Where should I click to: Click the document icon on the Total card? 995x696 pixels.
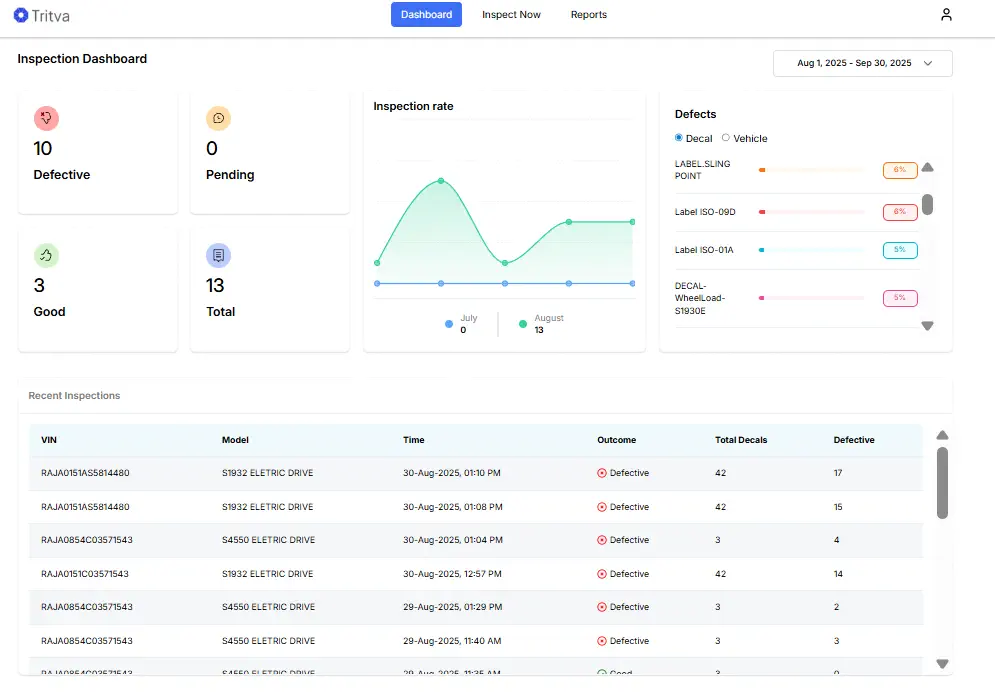tap(218, 255)
